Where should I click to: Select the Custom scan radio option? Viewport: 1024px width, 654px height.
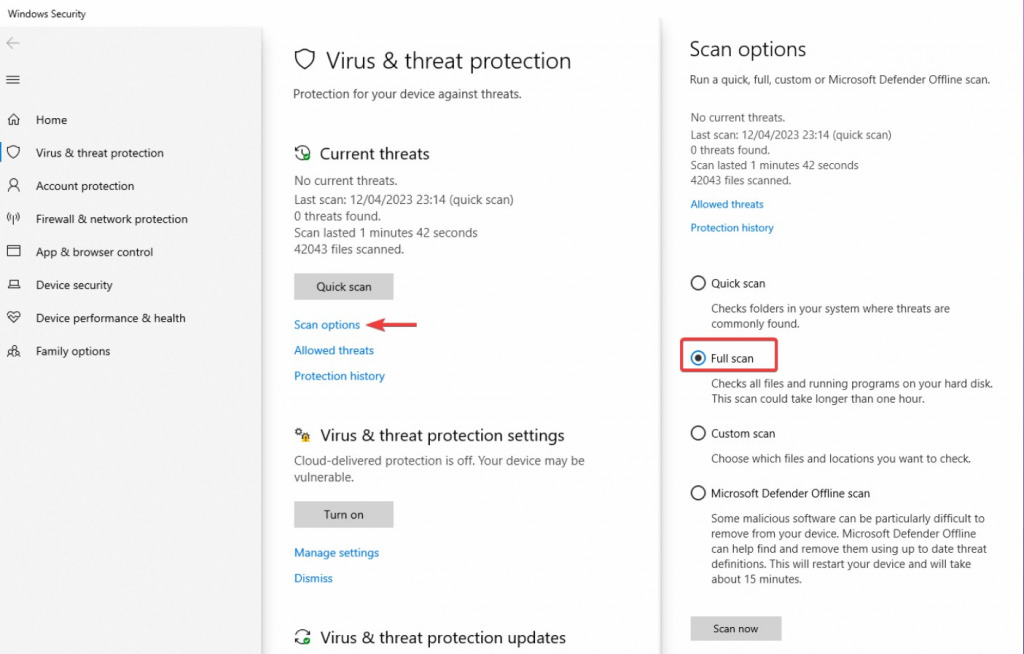click(x=698, y=433)
